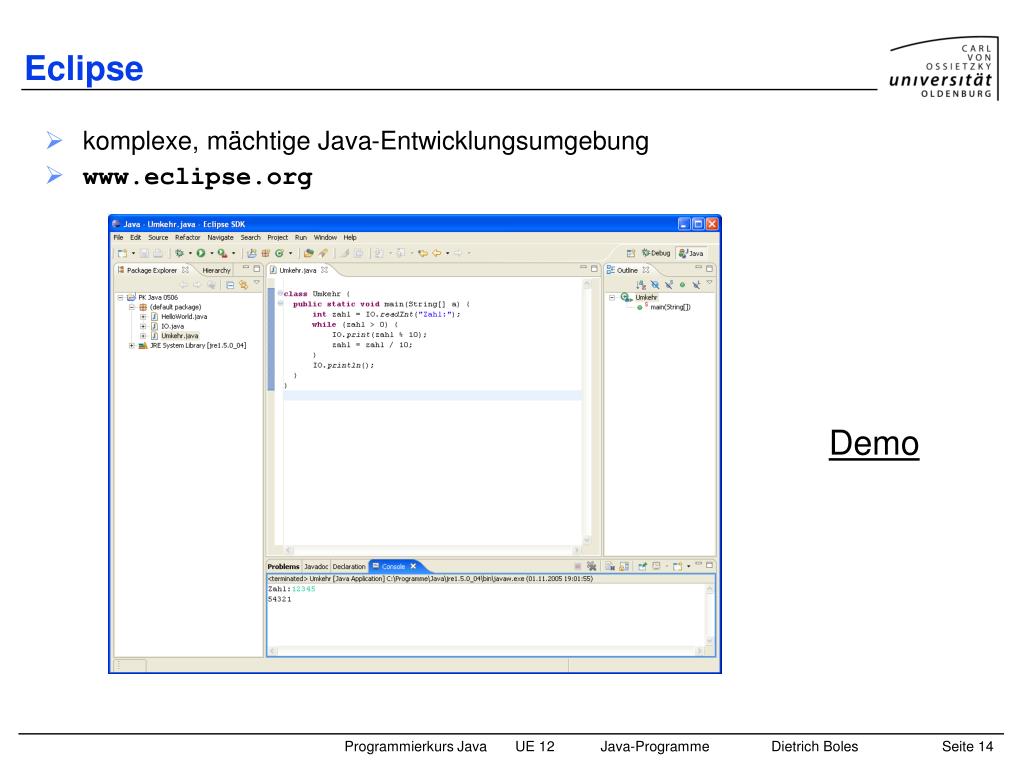Switch to the Declaration tab
Image resolution: width=1024 pixels, height=768 pixels.
(x=349, y=567)
